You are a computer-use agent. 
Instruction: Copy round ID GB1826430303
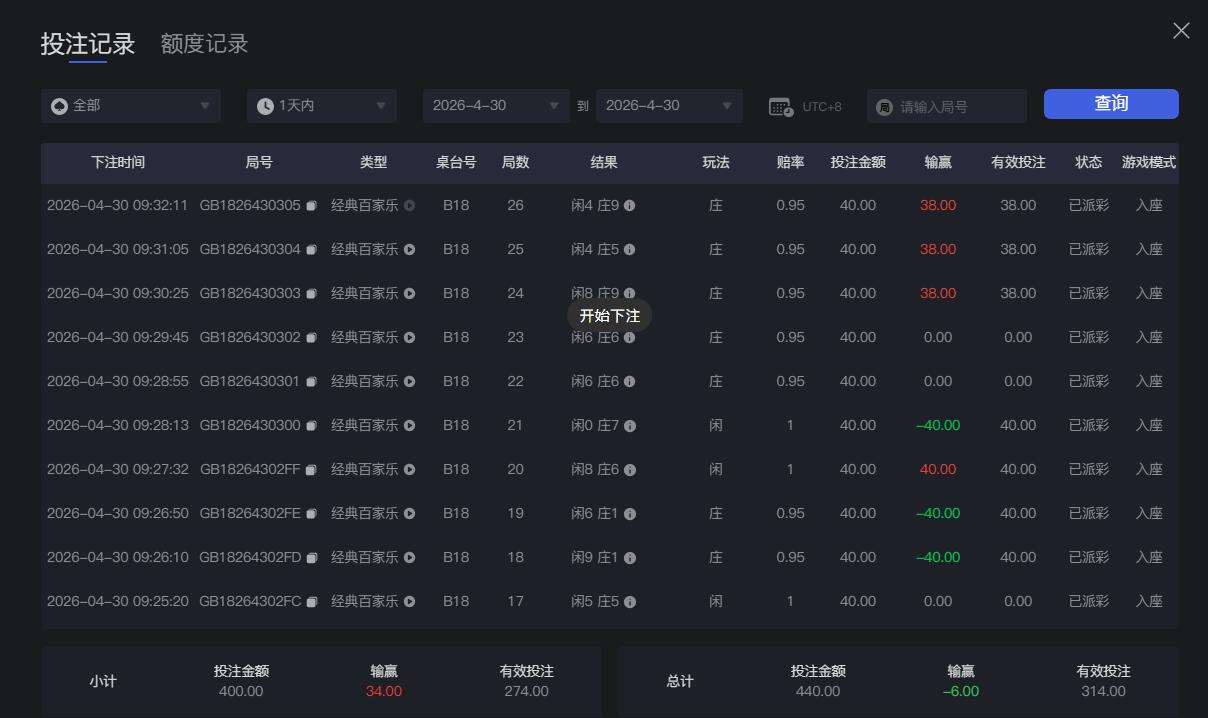311,294
